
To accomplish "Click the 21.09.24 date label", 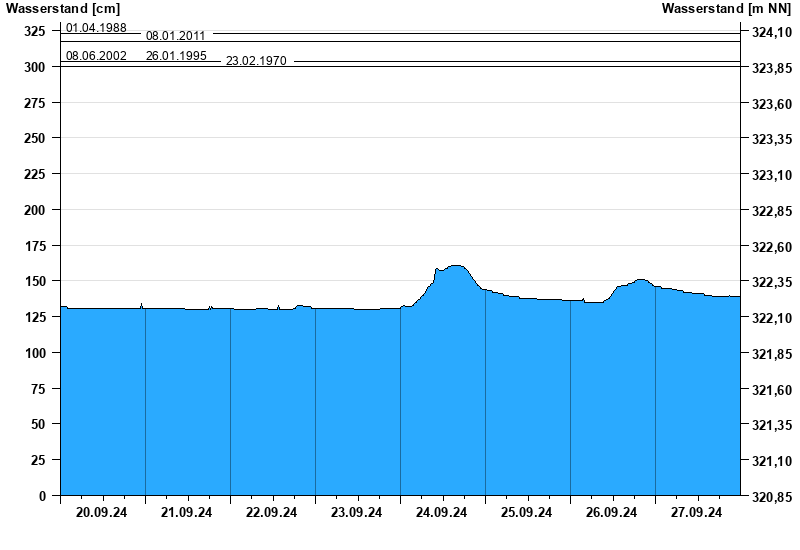I will (x=187, y=513).
